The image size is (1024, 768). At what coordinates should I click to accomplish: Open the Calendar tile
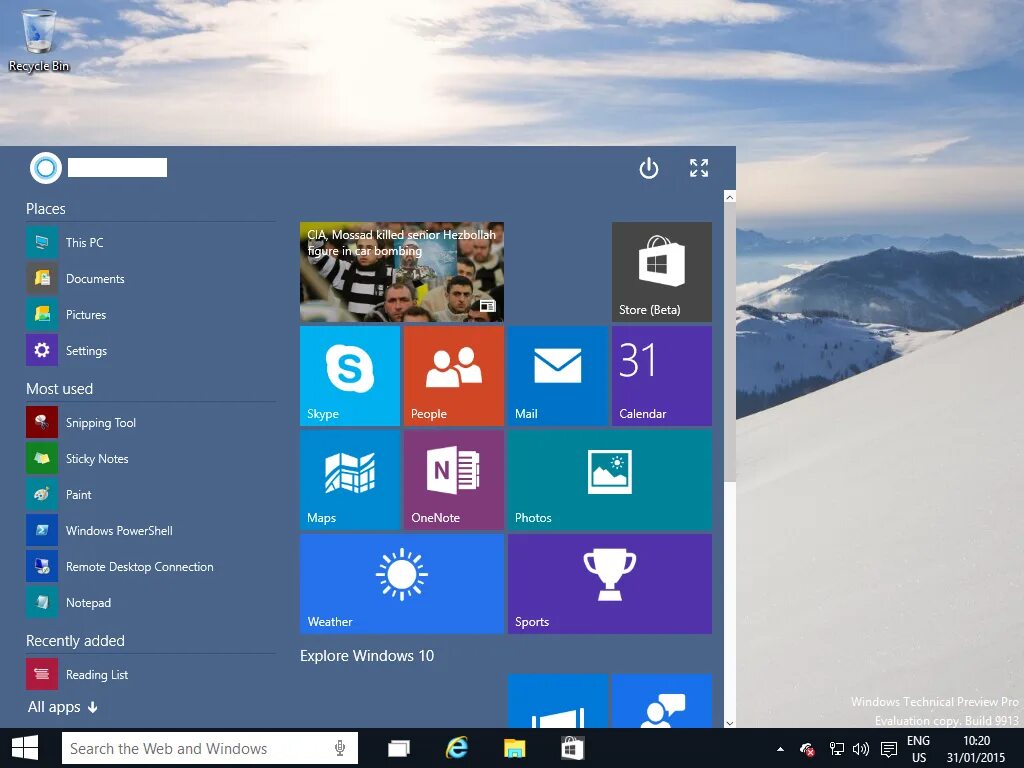tap(662, 376)
